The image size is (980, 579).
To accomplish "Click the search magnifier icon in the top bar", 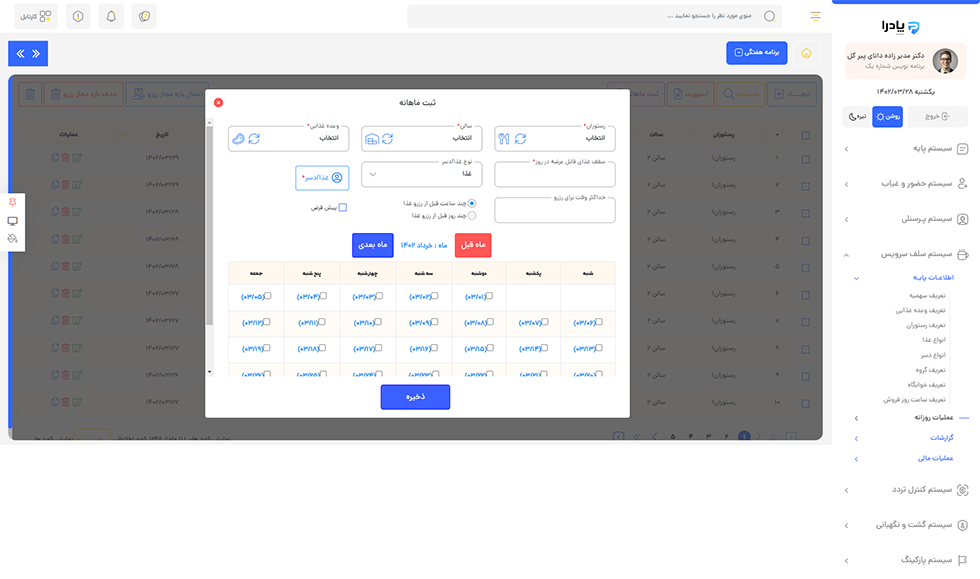I will [770, 16].
